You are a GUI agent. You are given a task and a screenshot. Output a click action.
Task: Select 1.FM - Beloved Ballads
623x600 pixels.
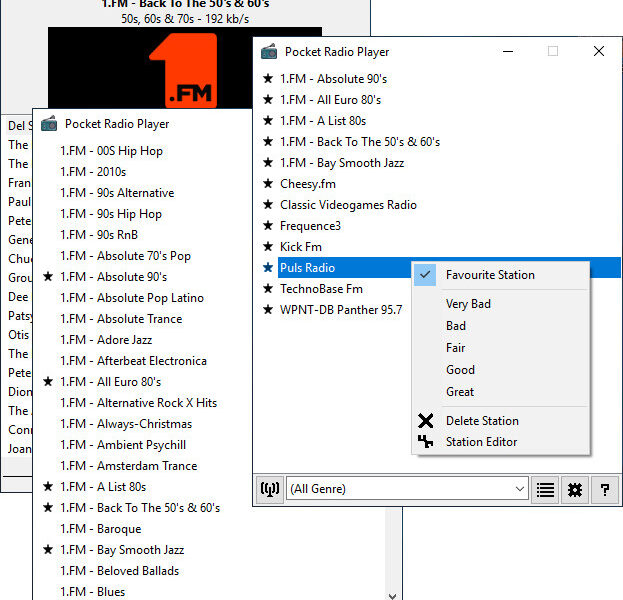tap(120, 571)
